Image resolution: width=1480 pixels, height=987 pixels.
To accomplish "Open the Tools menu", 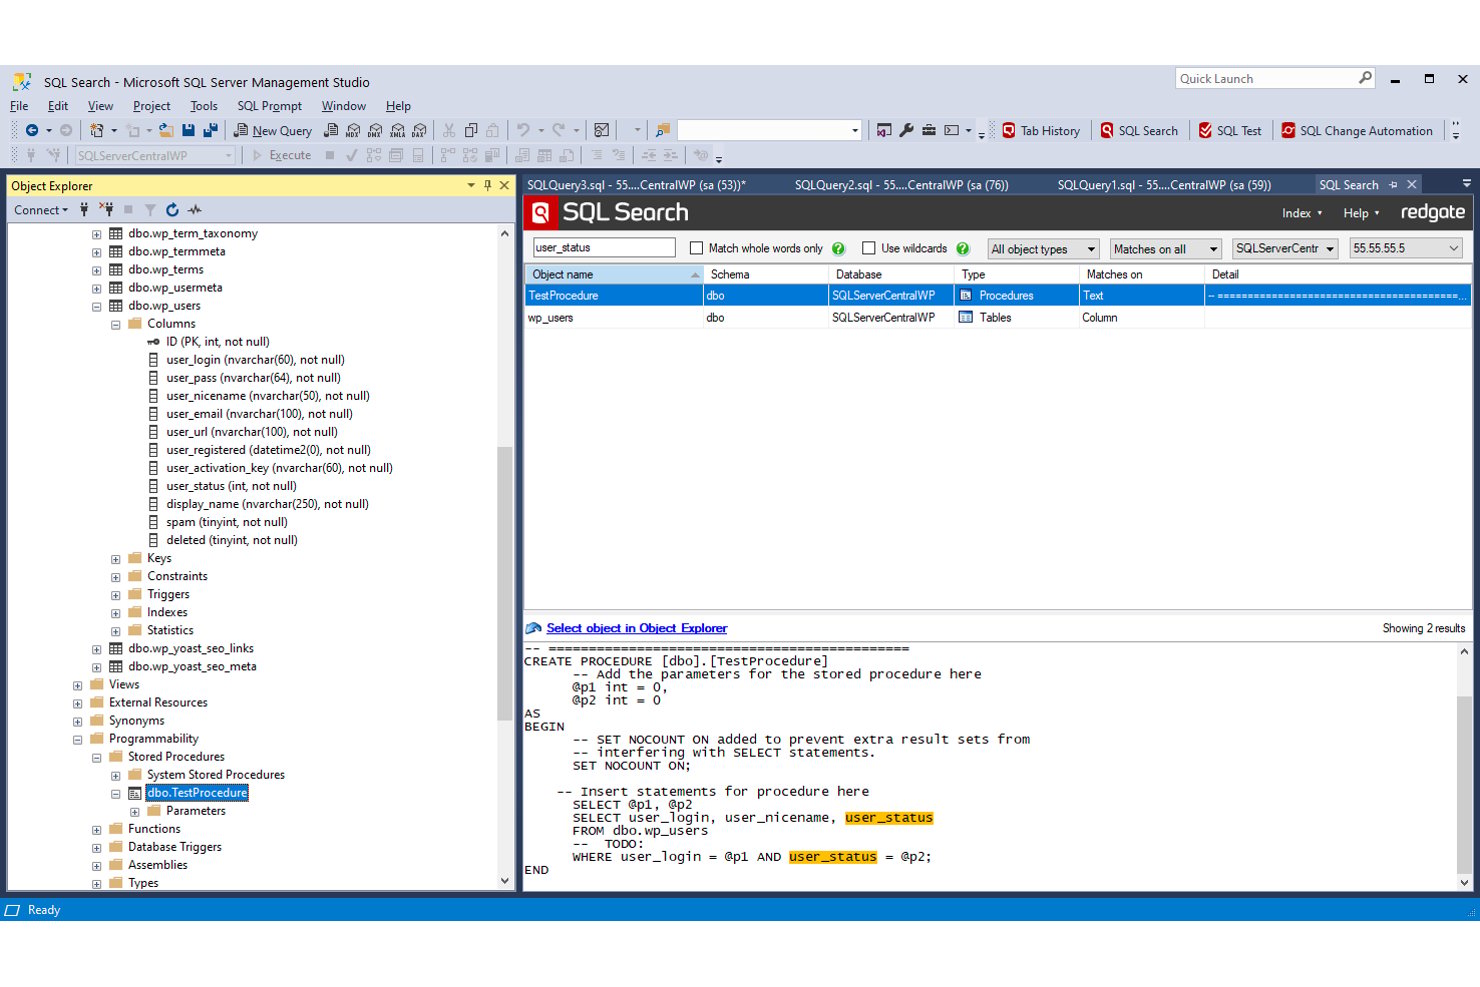I will (x=204, y=106).
